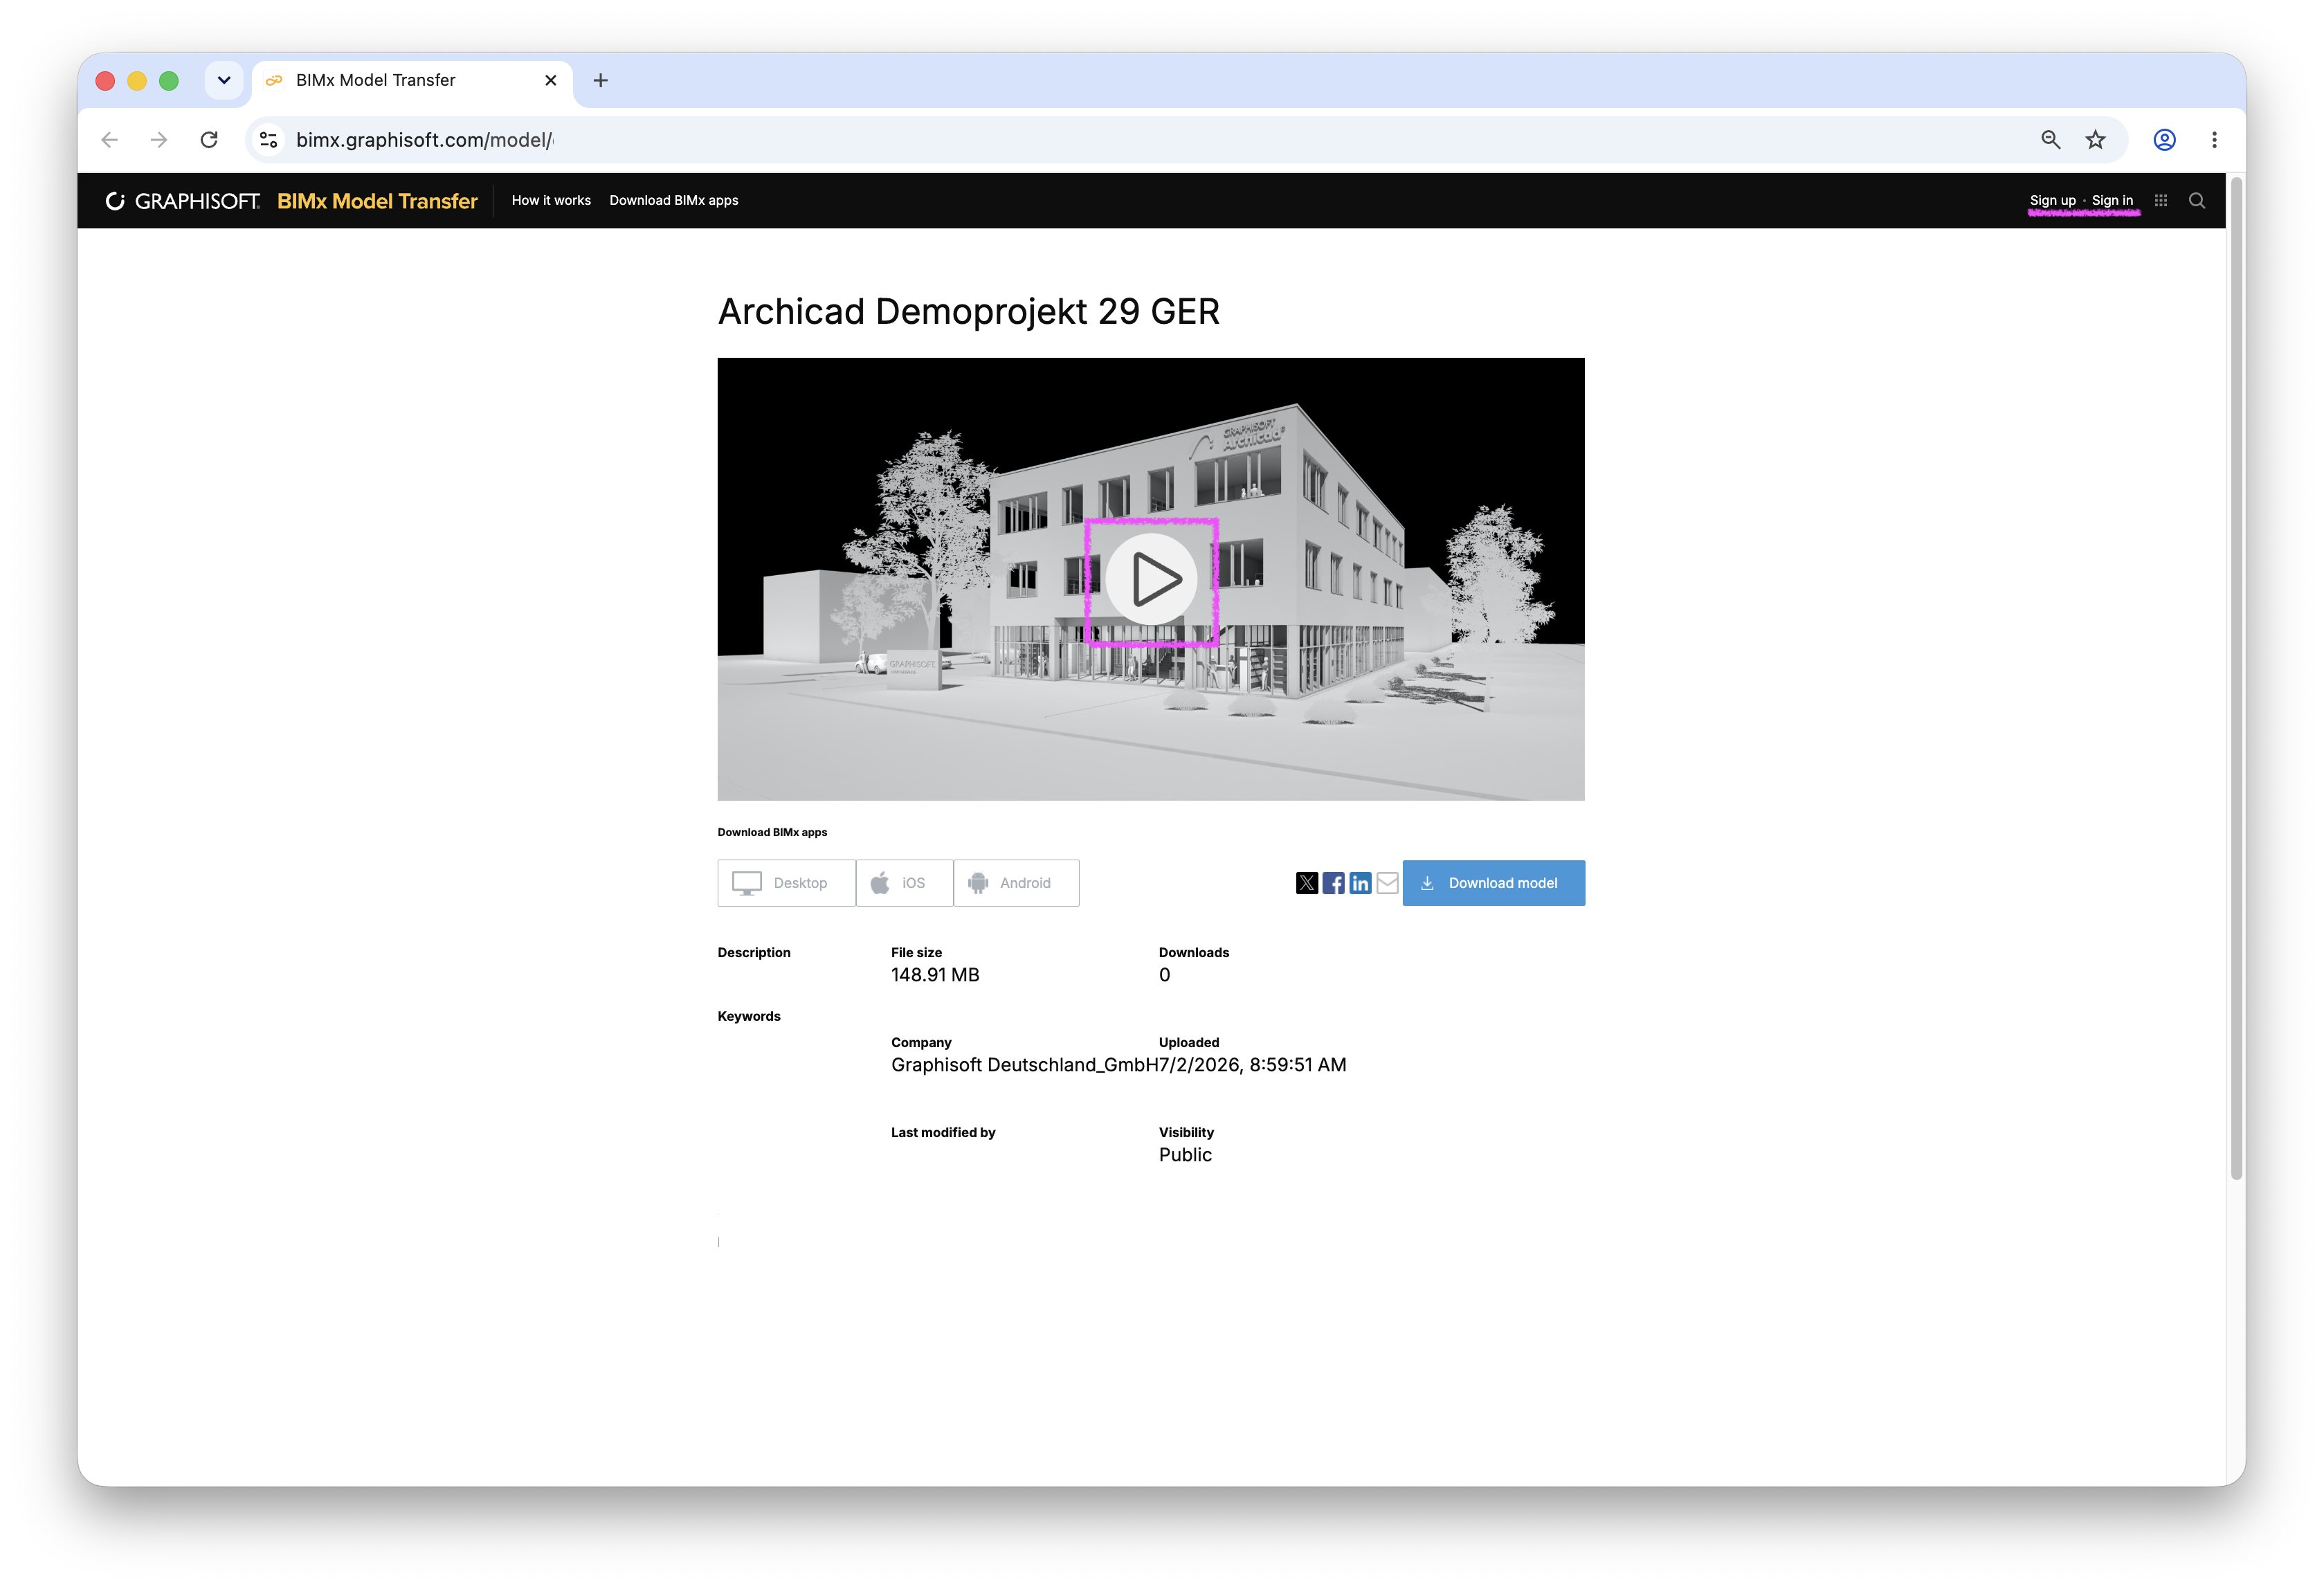Click the Description label

pos(754,952)
